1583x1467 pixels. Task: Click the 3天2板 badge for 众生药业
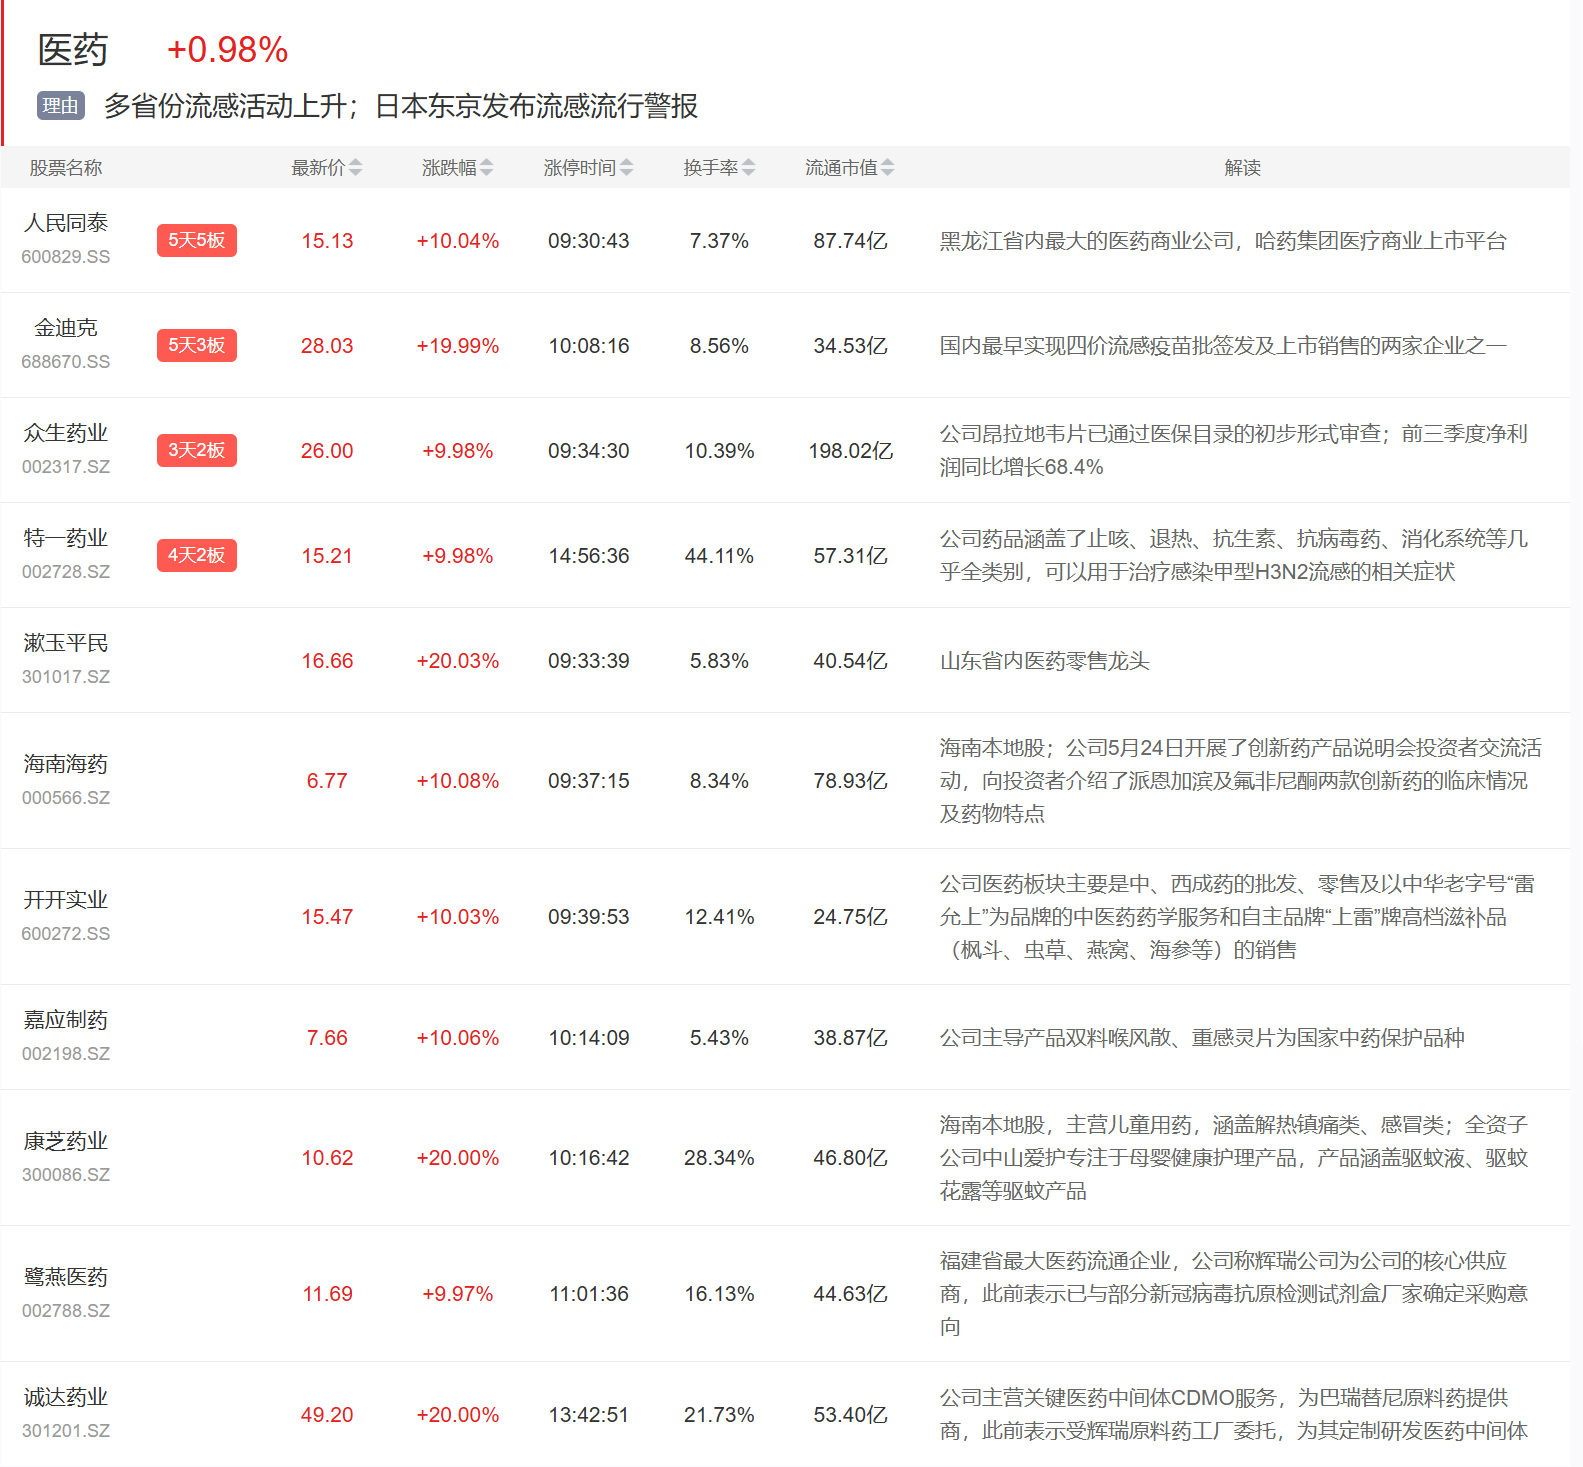tap(196, 451)
